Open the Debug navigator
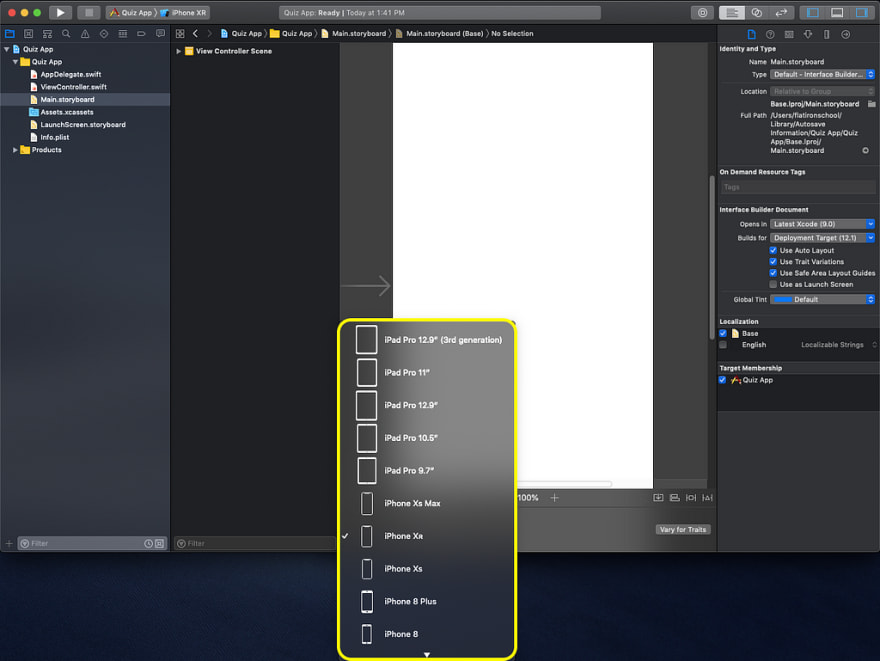Screen dimensions: 880x661 click(122, 34)
